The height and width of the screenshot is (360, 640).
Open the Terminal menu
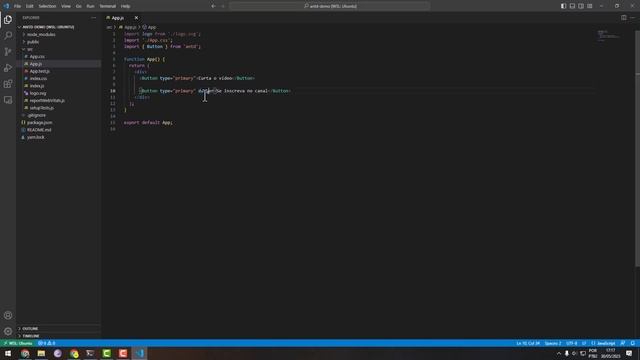108,6
